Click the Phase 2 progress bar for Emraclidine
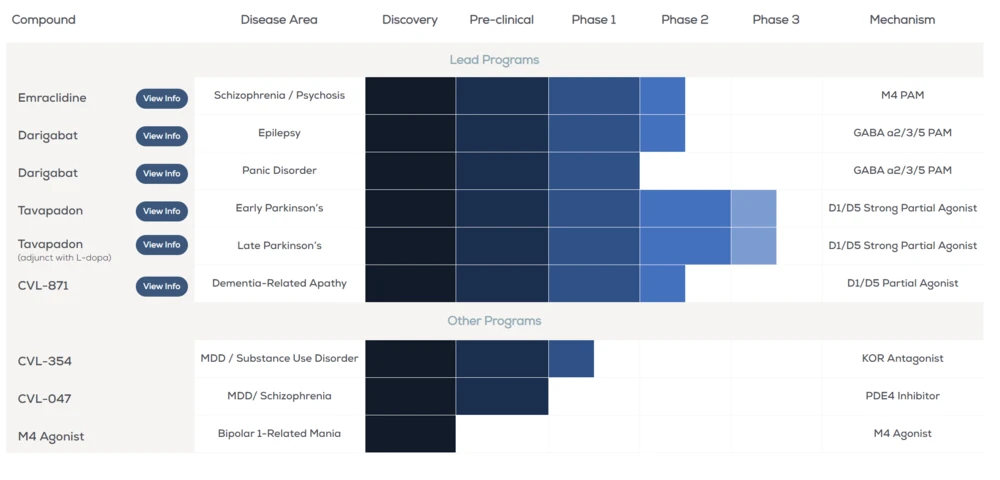The image size is (1000, 480). [662, 96]
